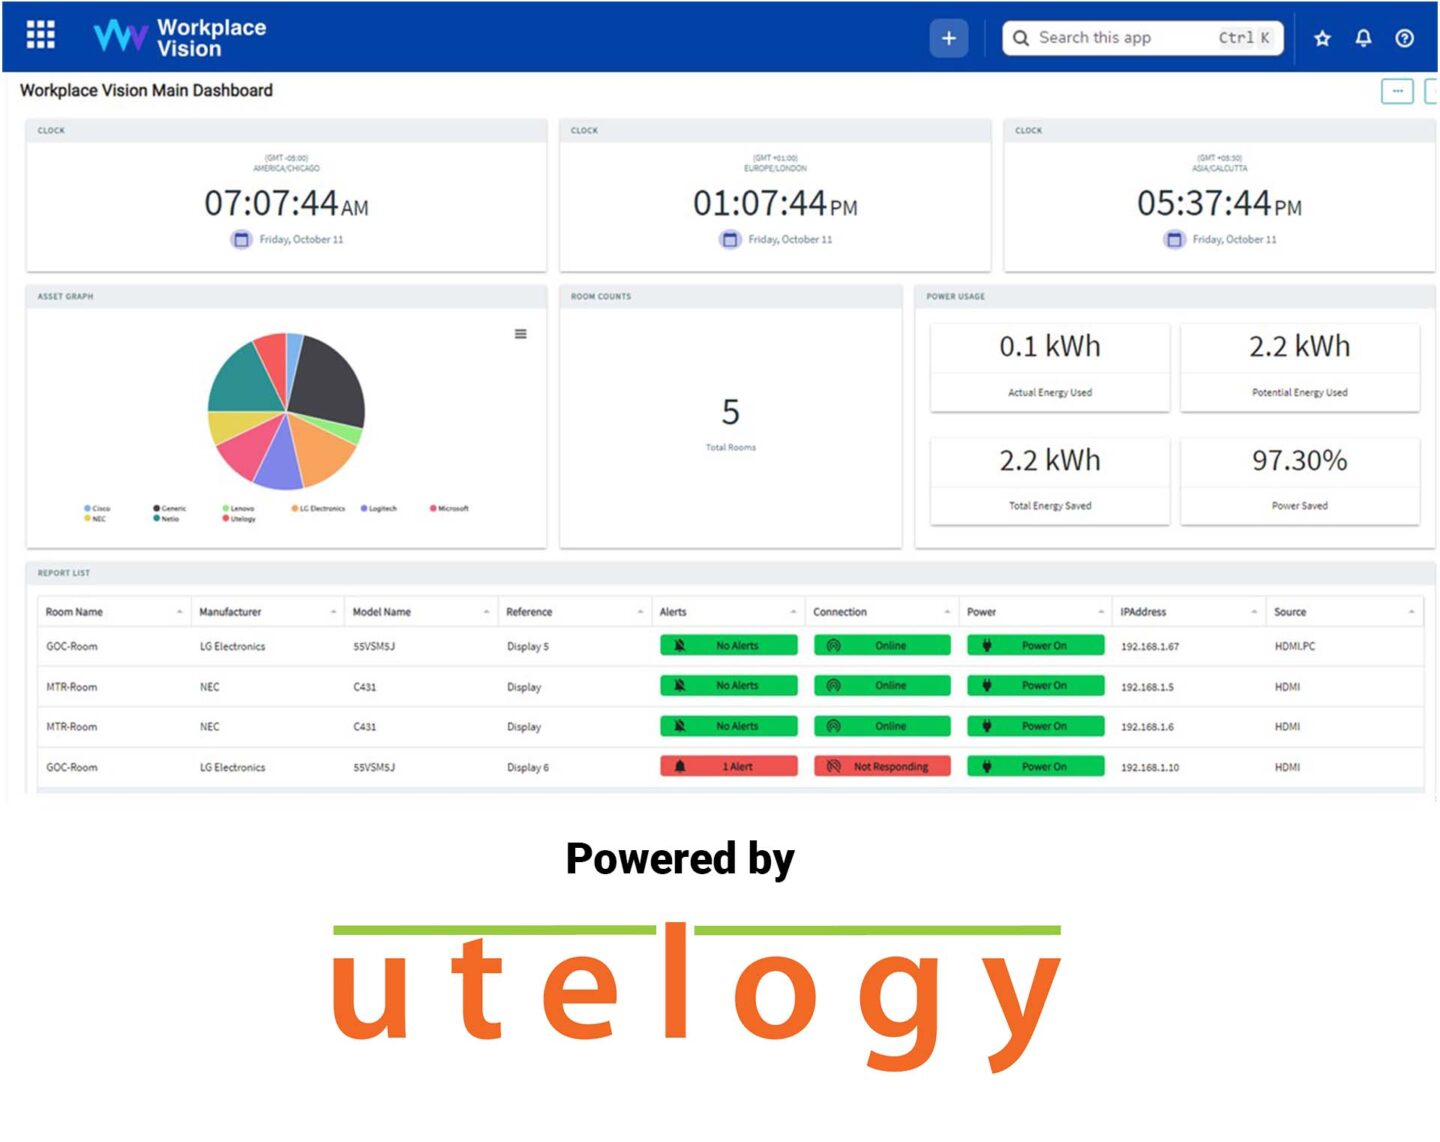
Task: Open the notifications bell icon
Action: click(x=1363, y=38)
